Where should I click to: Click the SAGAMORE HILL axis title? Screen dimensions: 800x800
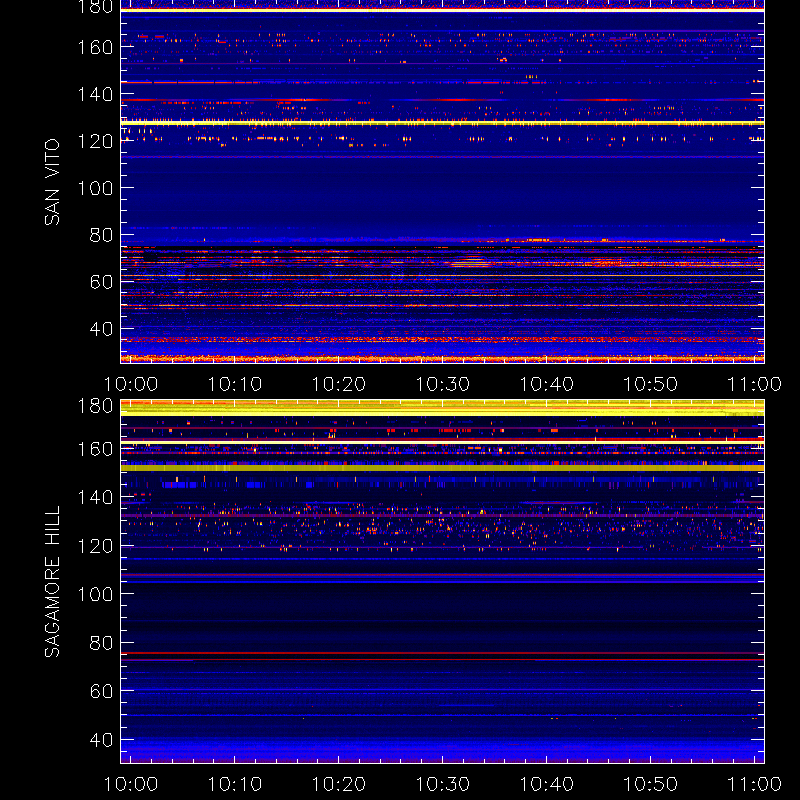click(x=52, y=582)
